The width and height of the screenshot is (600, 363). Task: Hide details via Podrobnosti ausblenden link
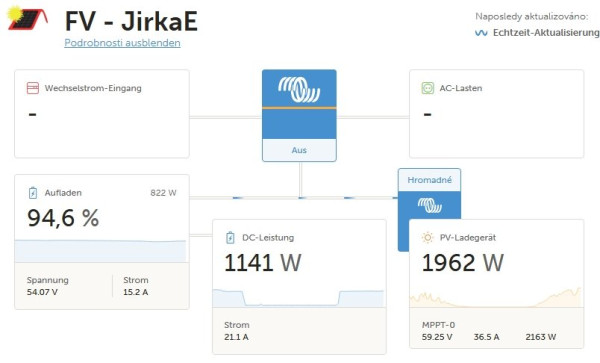(122, 43)
